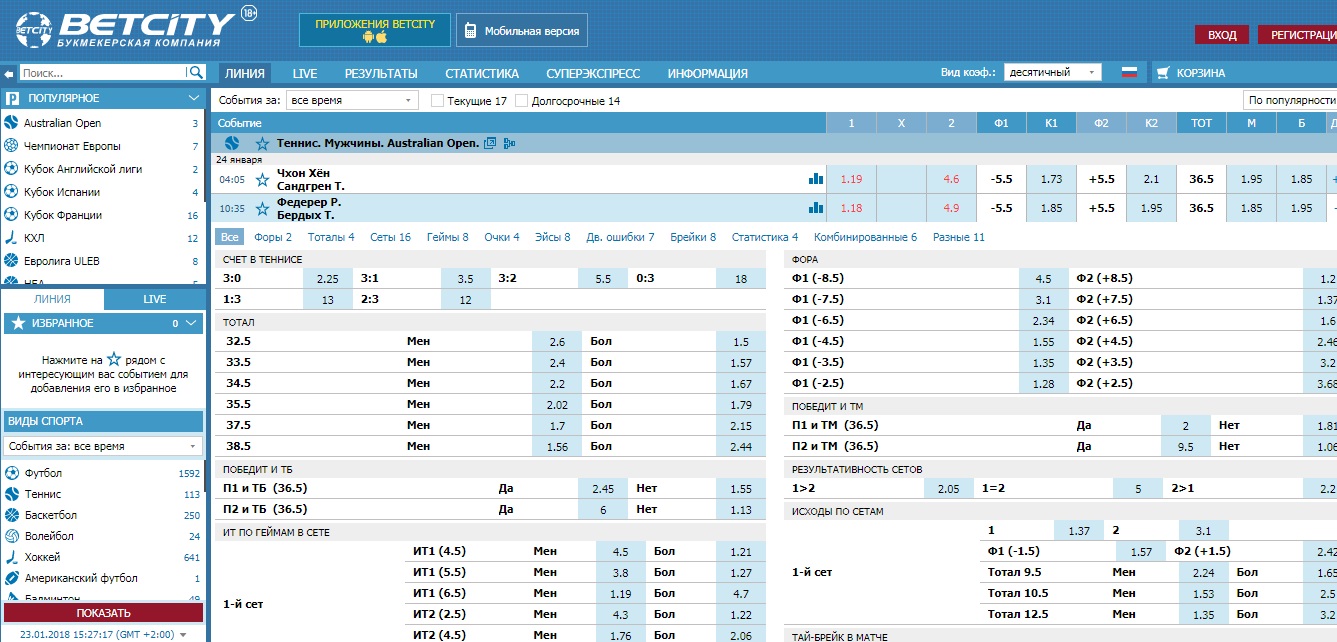Select 2.25 odds for 3:0 set score
The height and width of the screenshot is (642, 1337).
point(328,279)
